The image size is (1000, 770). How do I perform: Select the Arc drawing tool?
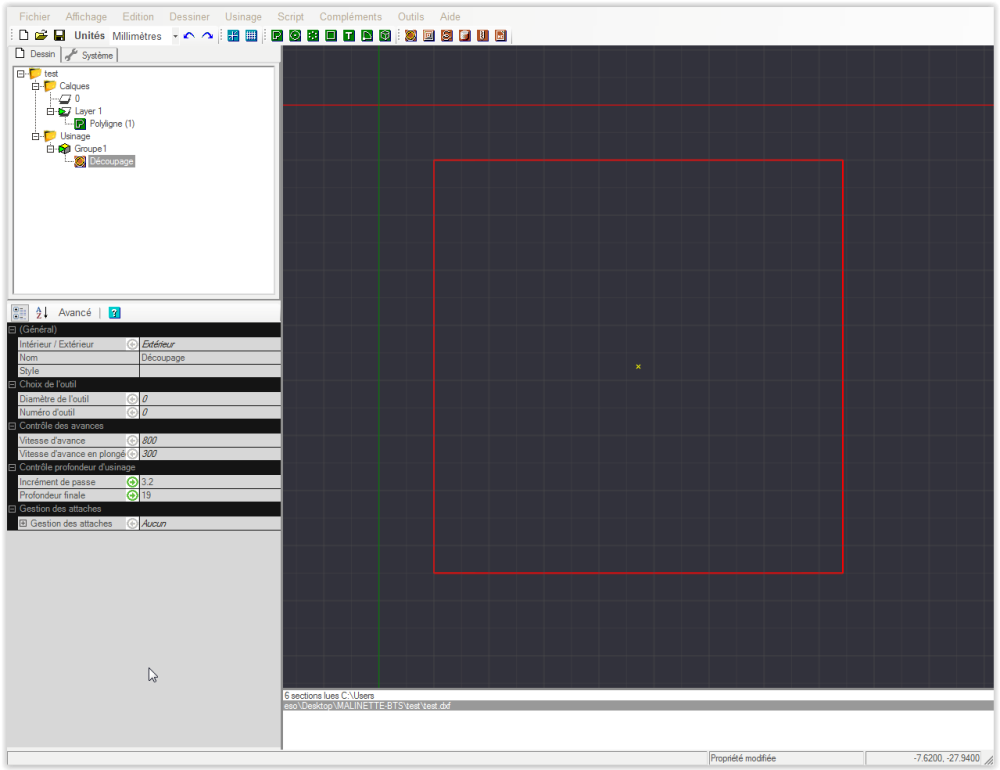[x=367, y=36]
